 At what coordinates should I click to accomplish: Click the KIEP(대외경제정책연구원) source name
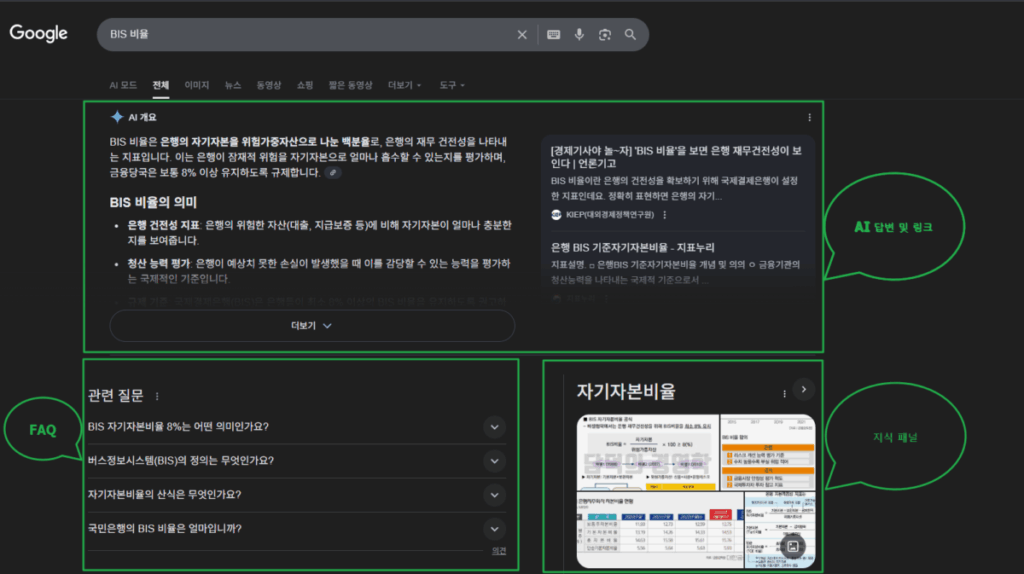point(610,215)
